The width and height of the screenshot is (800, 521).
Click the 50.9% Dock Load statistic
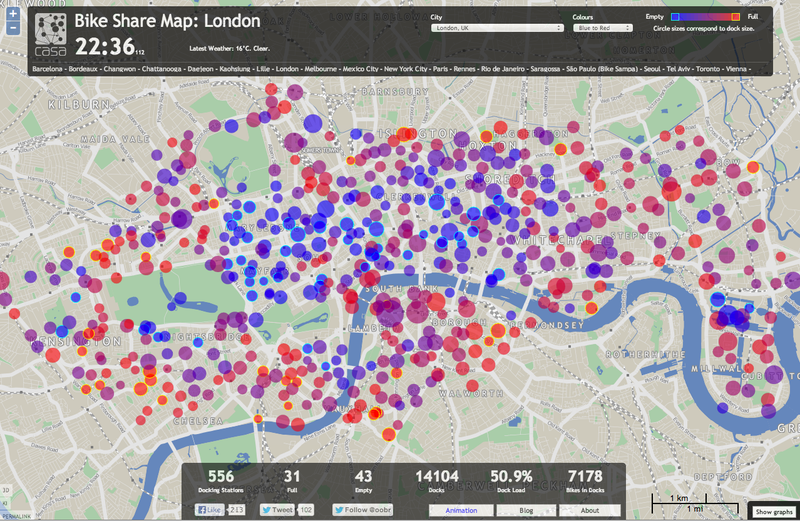[x=511, y=481]
